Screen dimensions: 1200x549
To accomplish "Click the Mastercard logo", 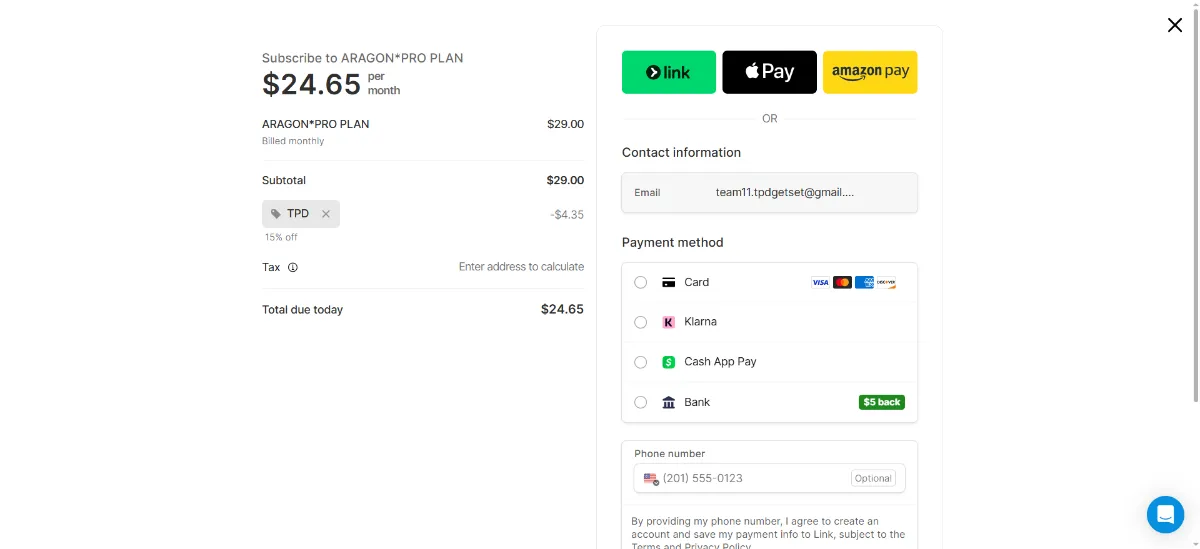I will click(x=842, y=283).
